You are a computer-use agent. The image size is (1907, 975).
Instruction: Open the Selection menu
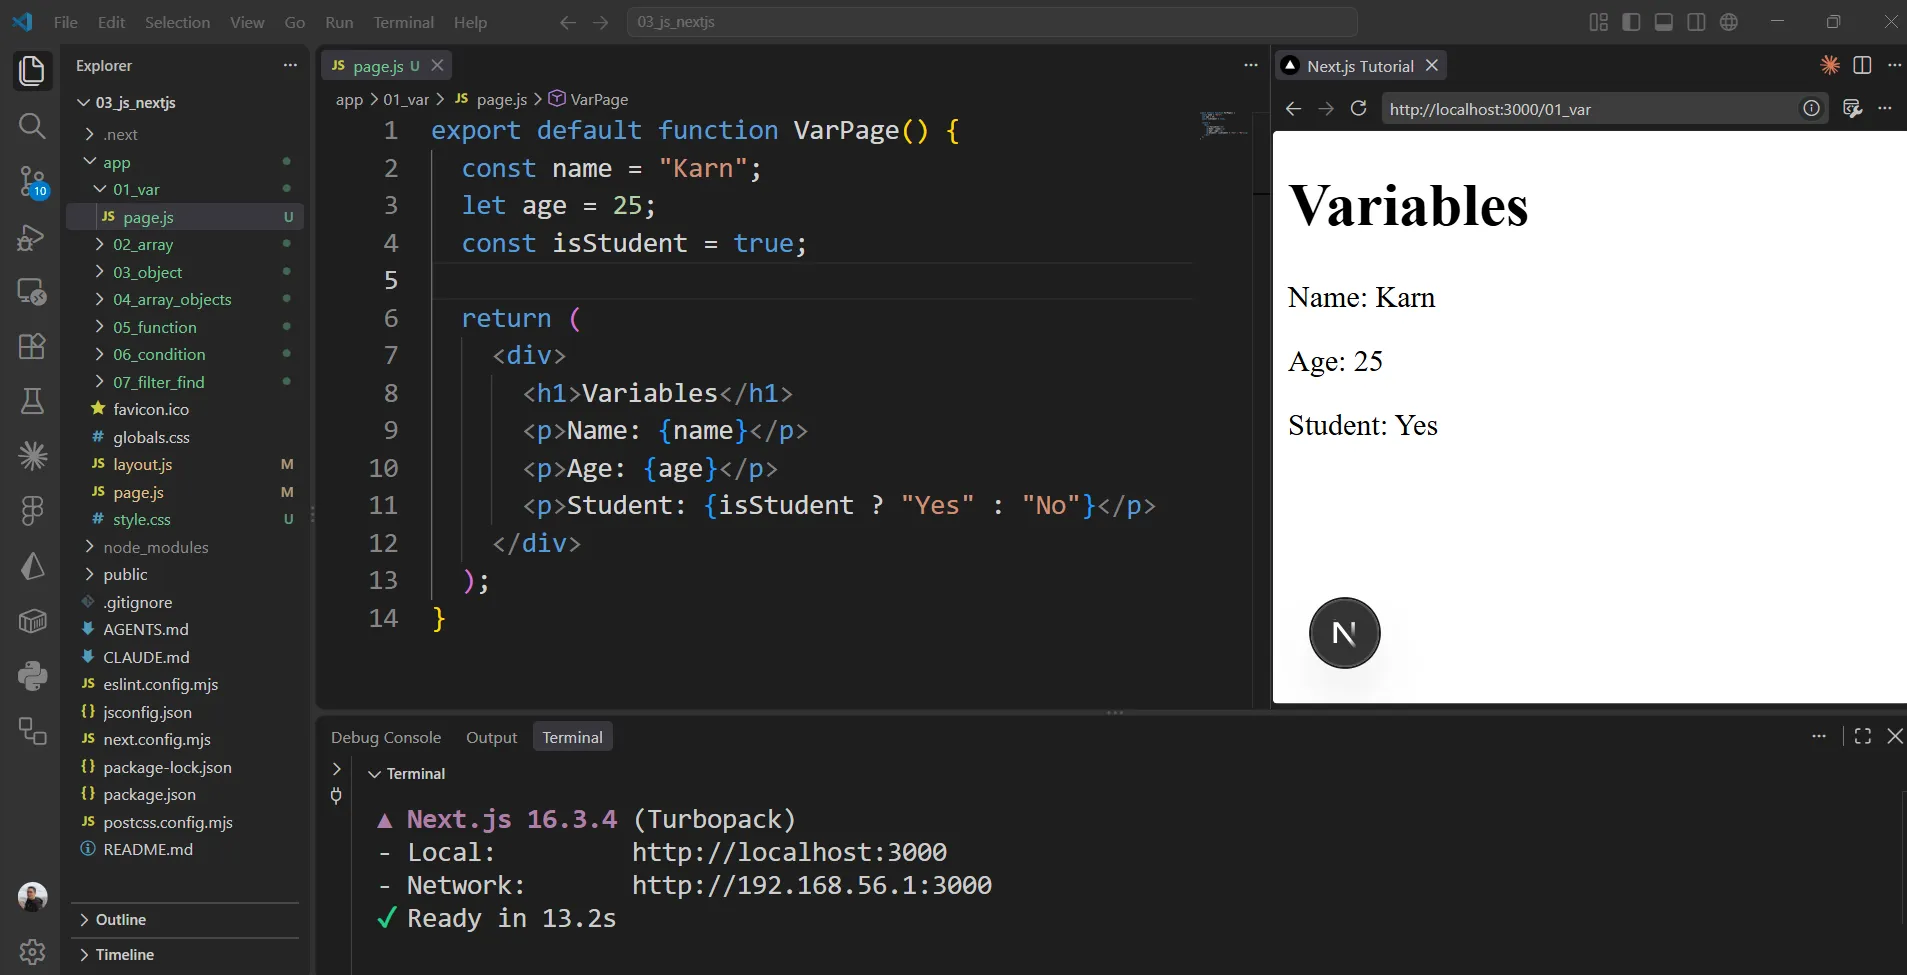coord(177,22)
